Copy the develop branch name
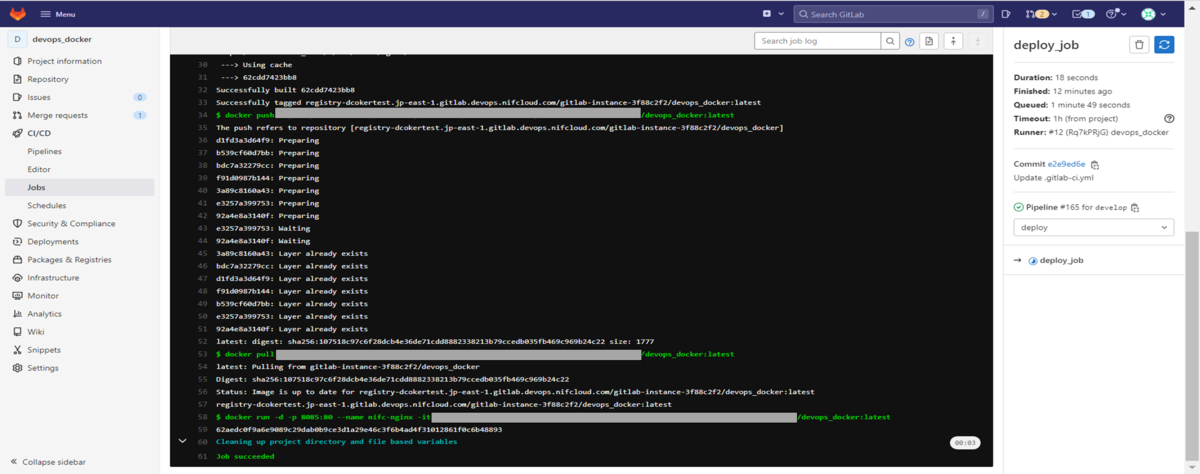The image size is (1200, 474). (x=1135, y=207)
